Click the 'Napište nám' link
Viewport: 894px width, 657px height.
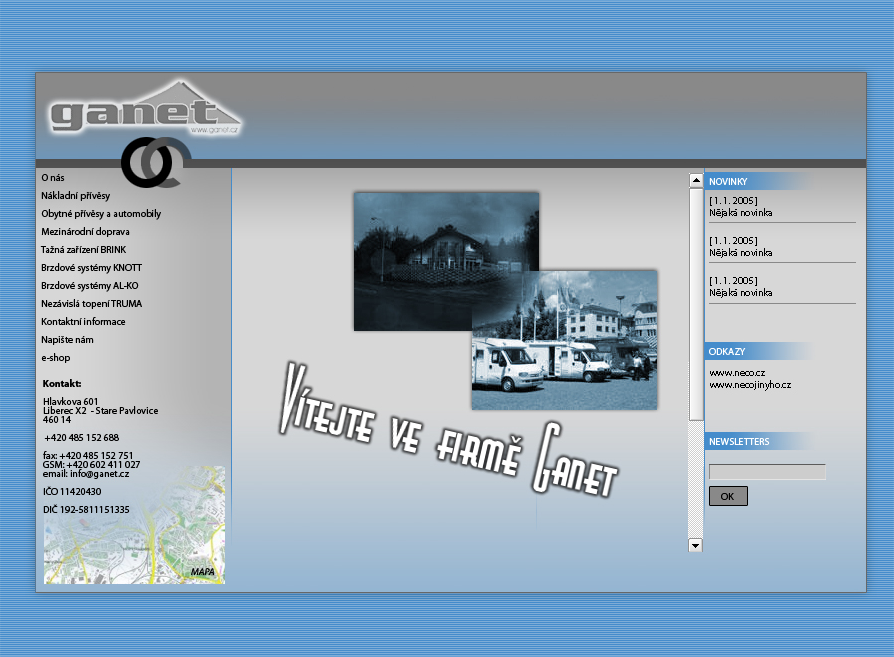67,339
